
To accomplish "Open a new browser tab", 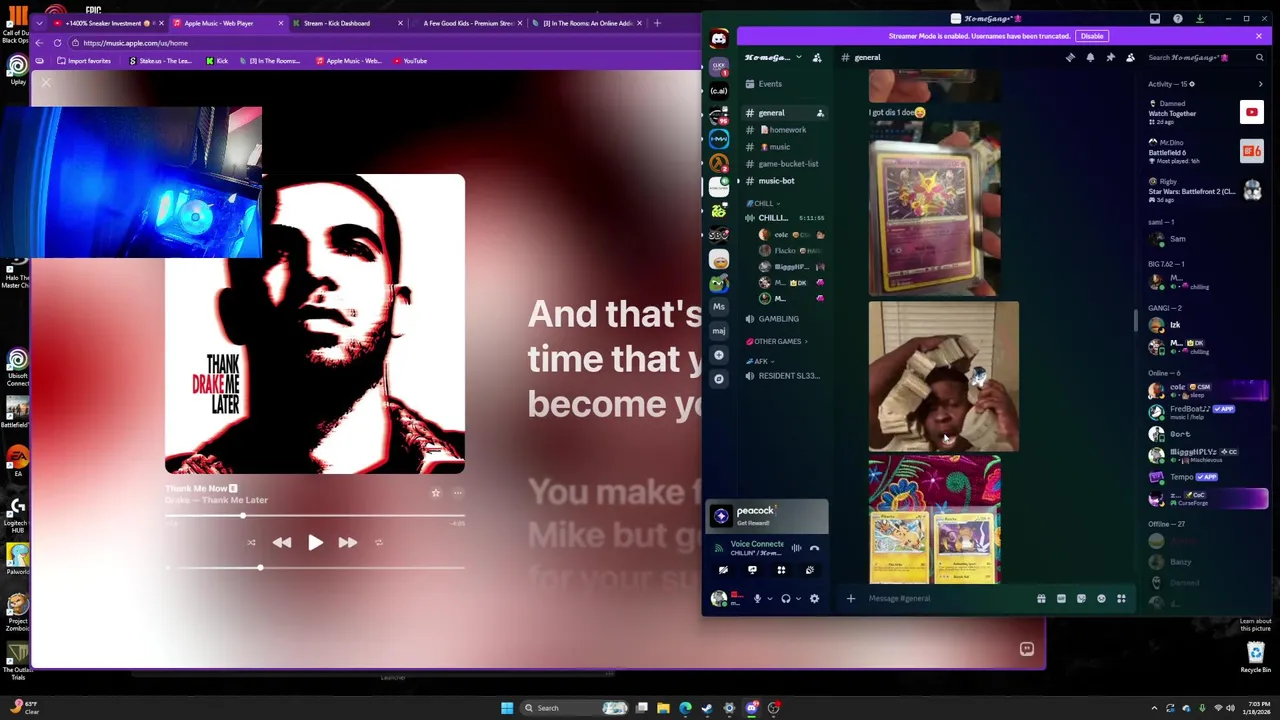I will pos(657,23).
